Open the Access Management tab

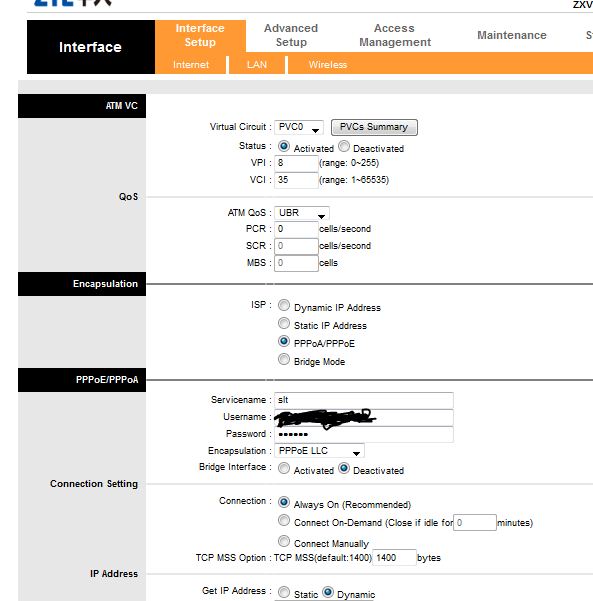(x=395, y=35)
